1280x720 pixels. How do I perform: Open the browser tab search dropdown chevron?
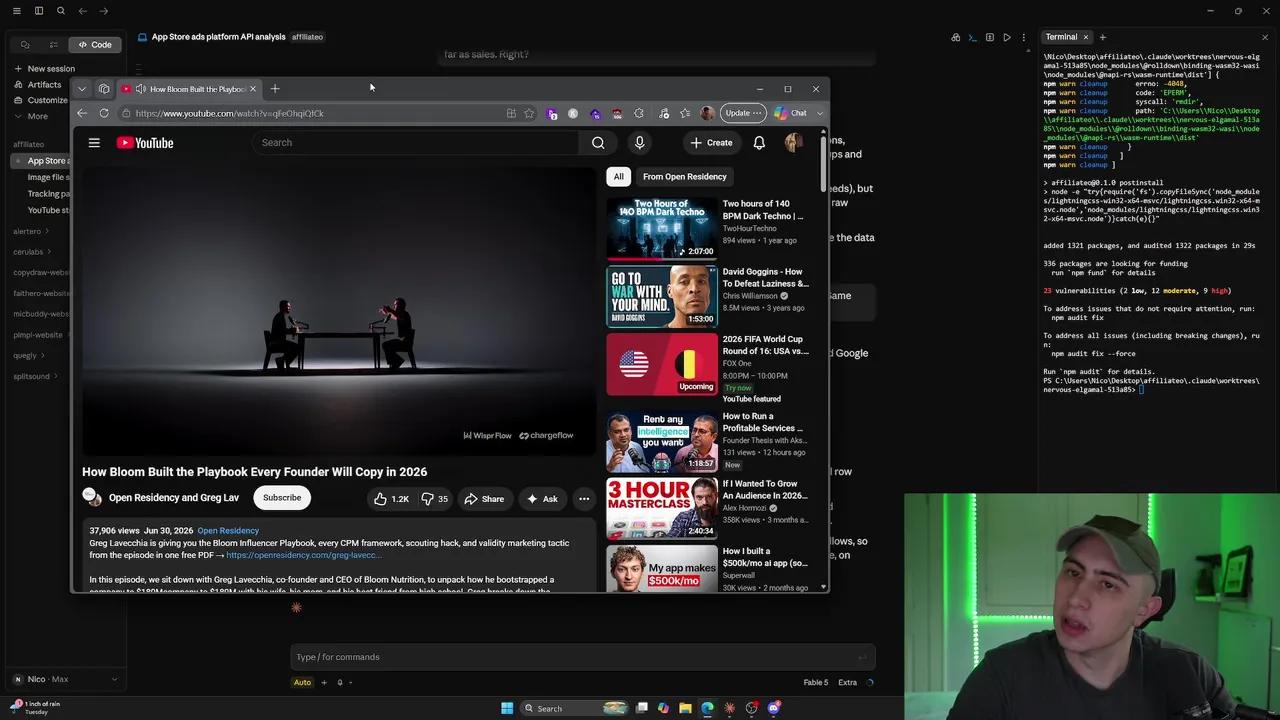(82, 89)
